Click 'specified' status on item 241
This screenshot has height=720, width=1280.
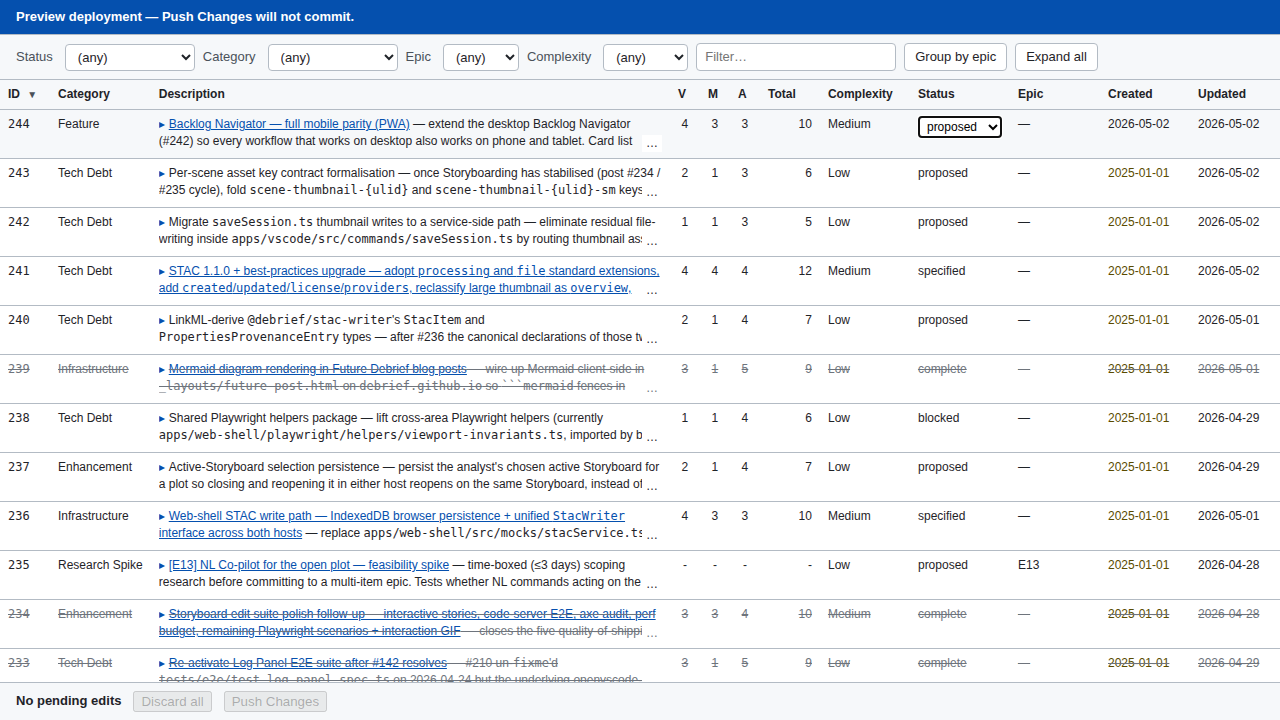coord(942,271)
